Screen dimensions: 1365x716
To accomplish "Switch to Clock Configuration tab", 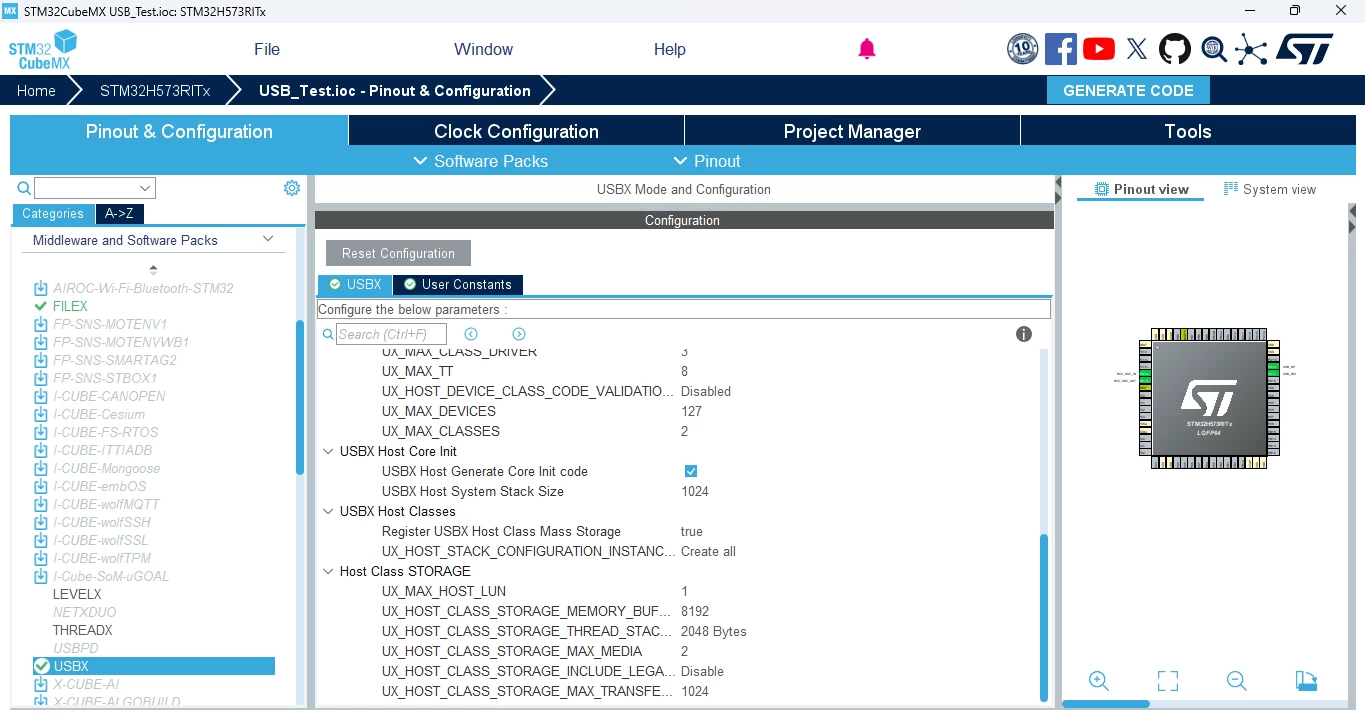I will coord(516,131).
